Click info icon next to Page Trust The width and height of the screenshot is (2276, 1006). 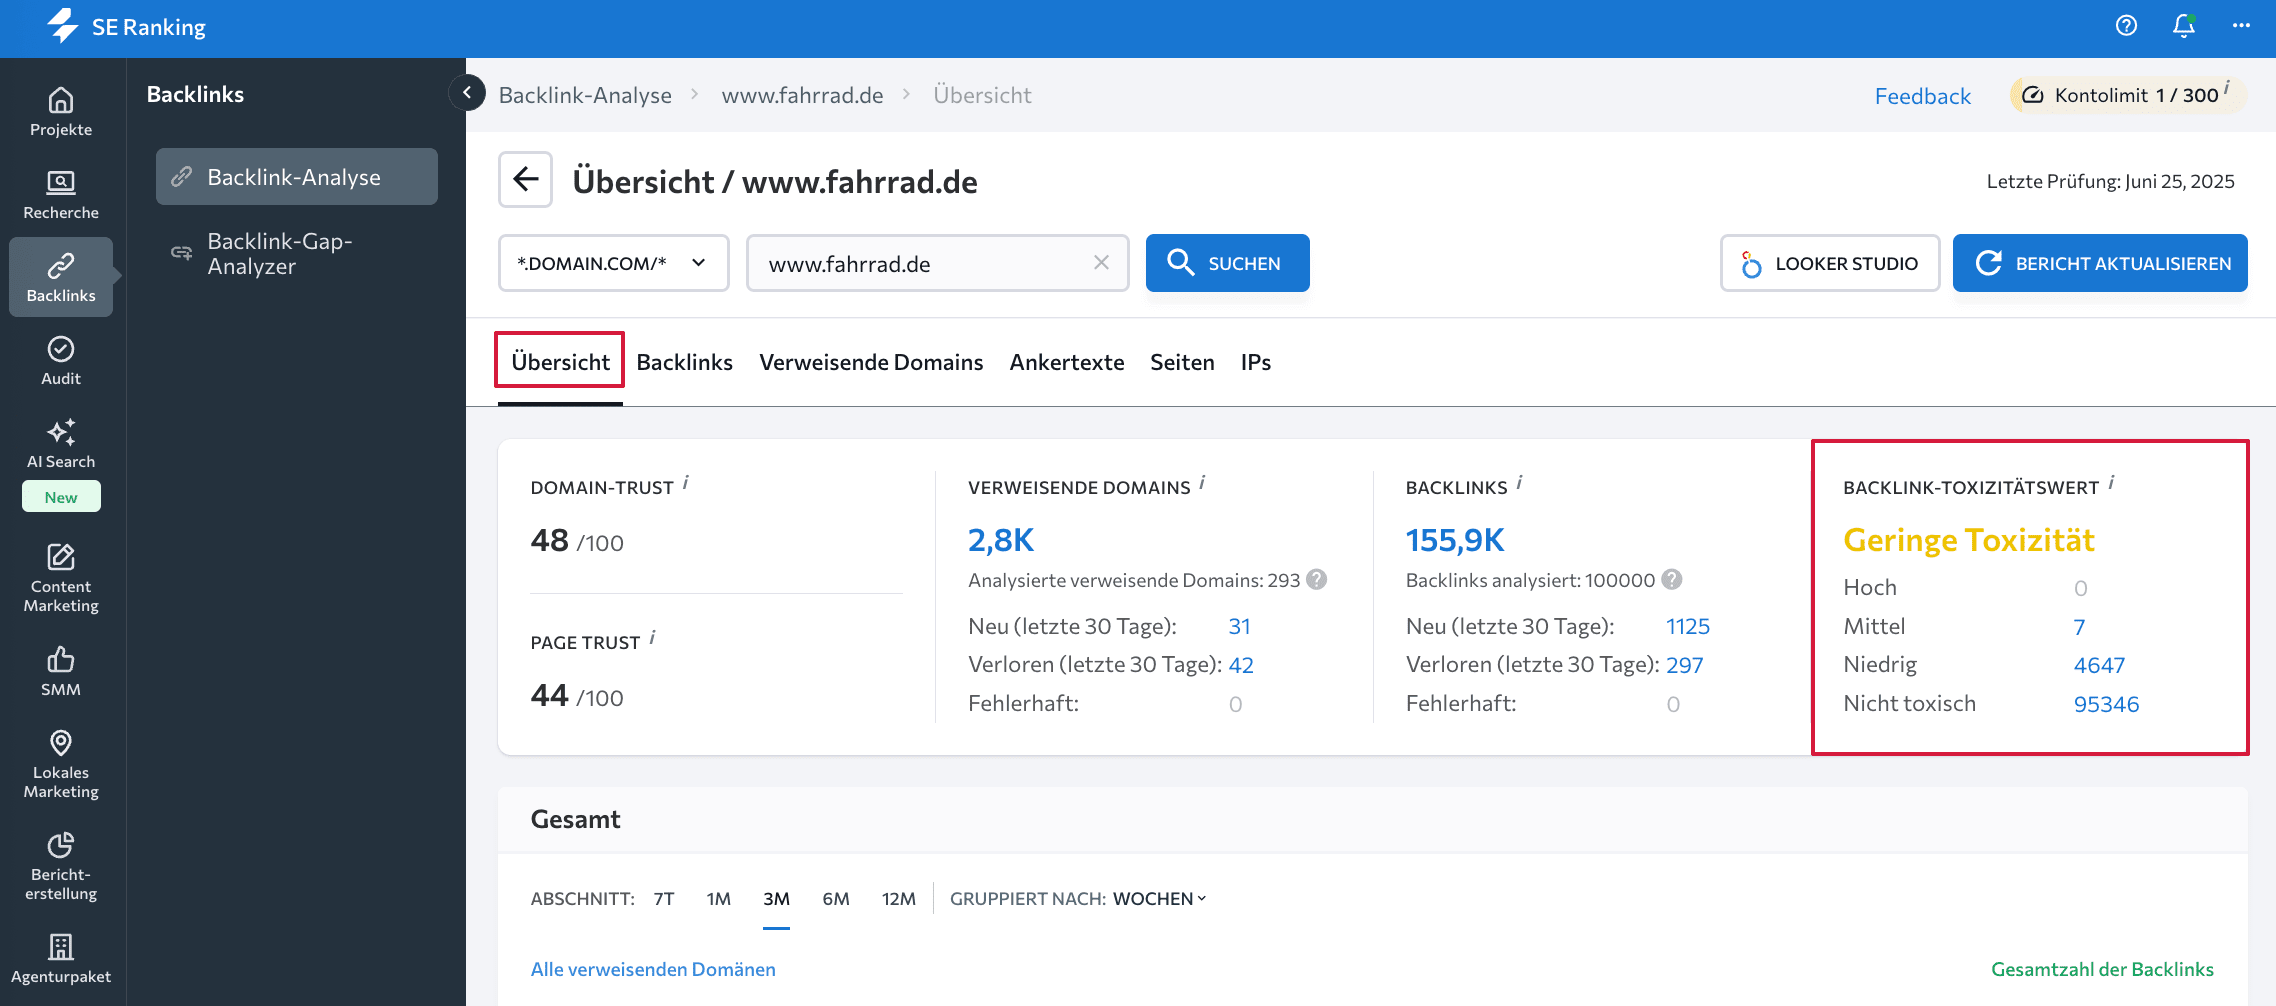pos(652,638)
